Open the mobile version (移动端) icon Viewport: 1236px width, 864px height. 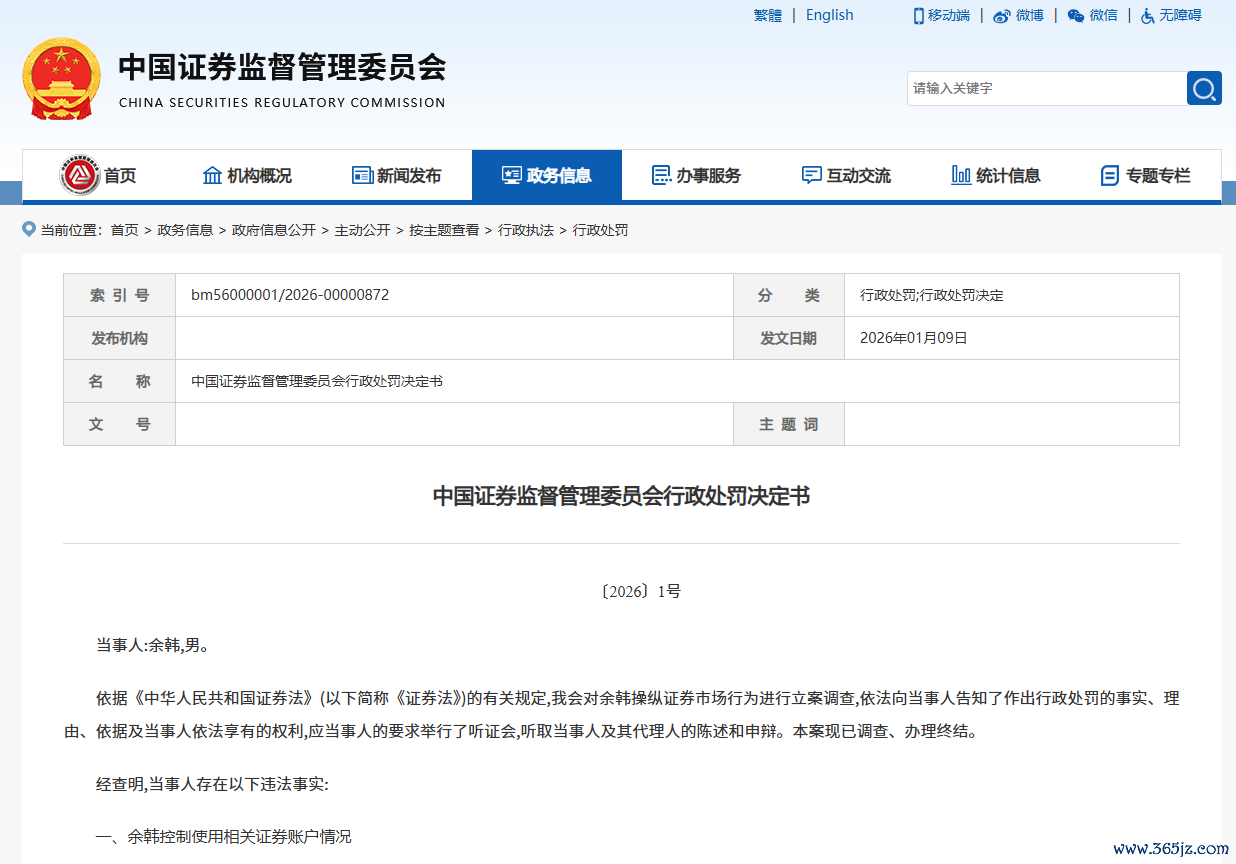919,15
